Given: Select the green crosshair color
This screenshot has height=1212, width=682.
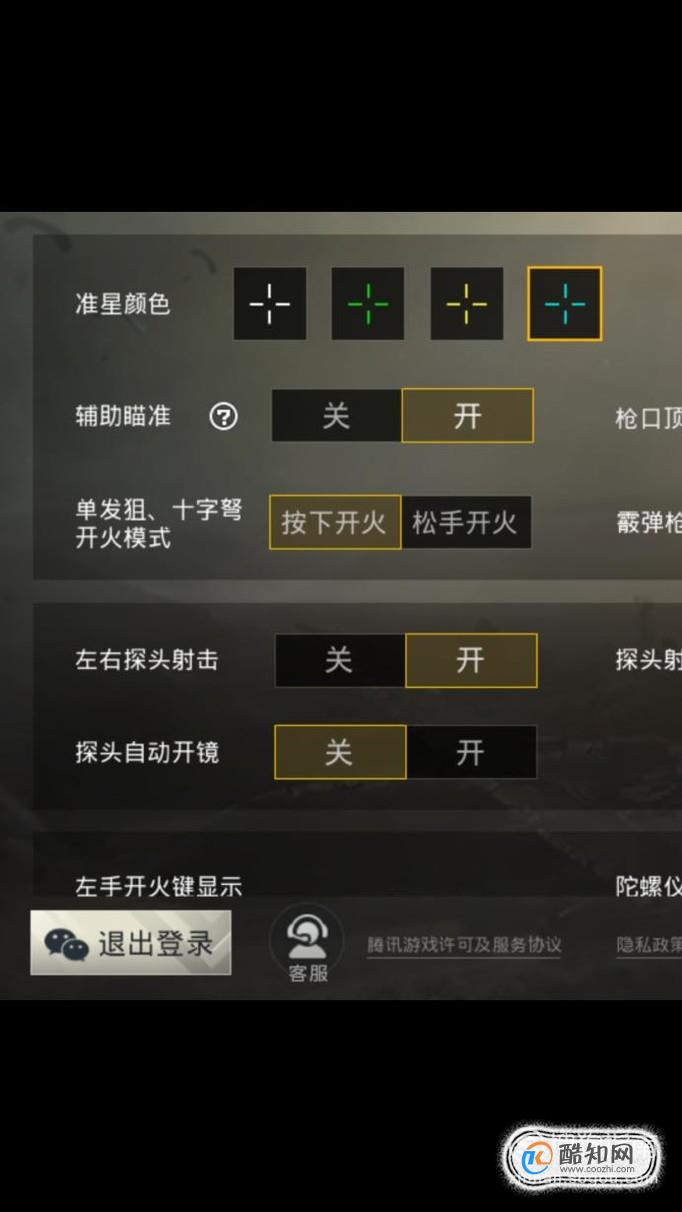Looking at the screenshot, I should 368,303.
